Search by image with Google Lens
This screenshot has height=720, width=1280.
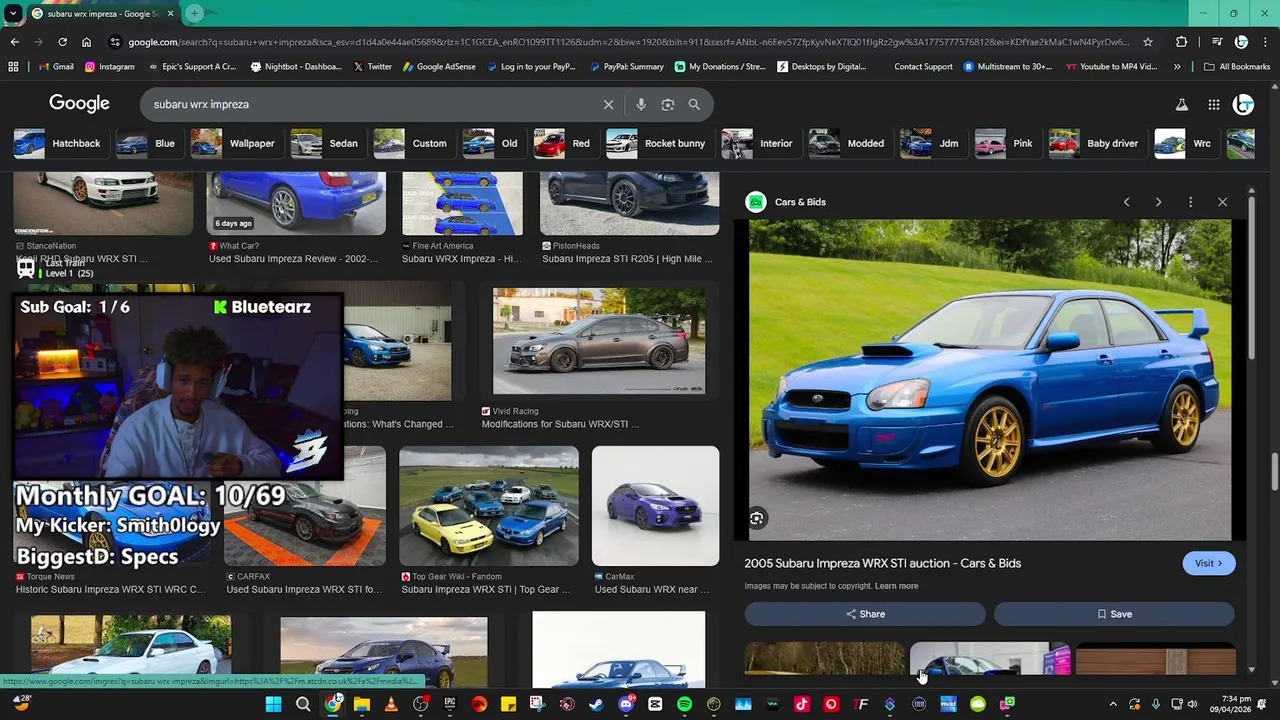click(668, 104)
